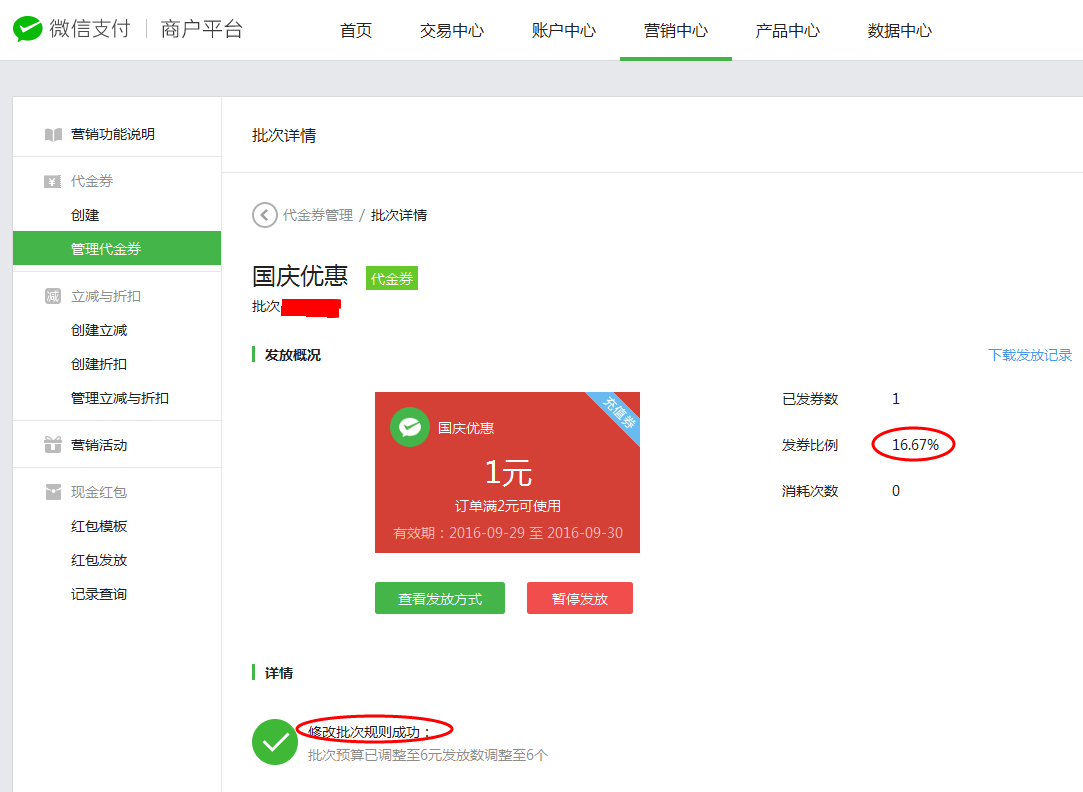Open the 交易中心 tab
This screenshot has width=1083, height=792.
[x=452, y=30]
